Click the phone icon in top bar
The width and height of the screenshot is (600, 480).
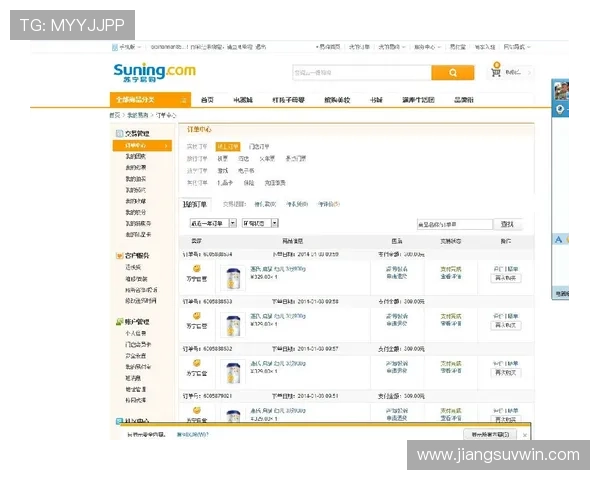click(114, 47)
